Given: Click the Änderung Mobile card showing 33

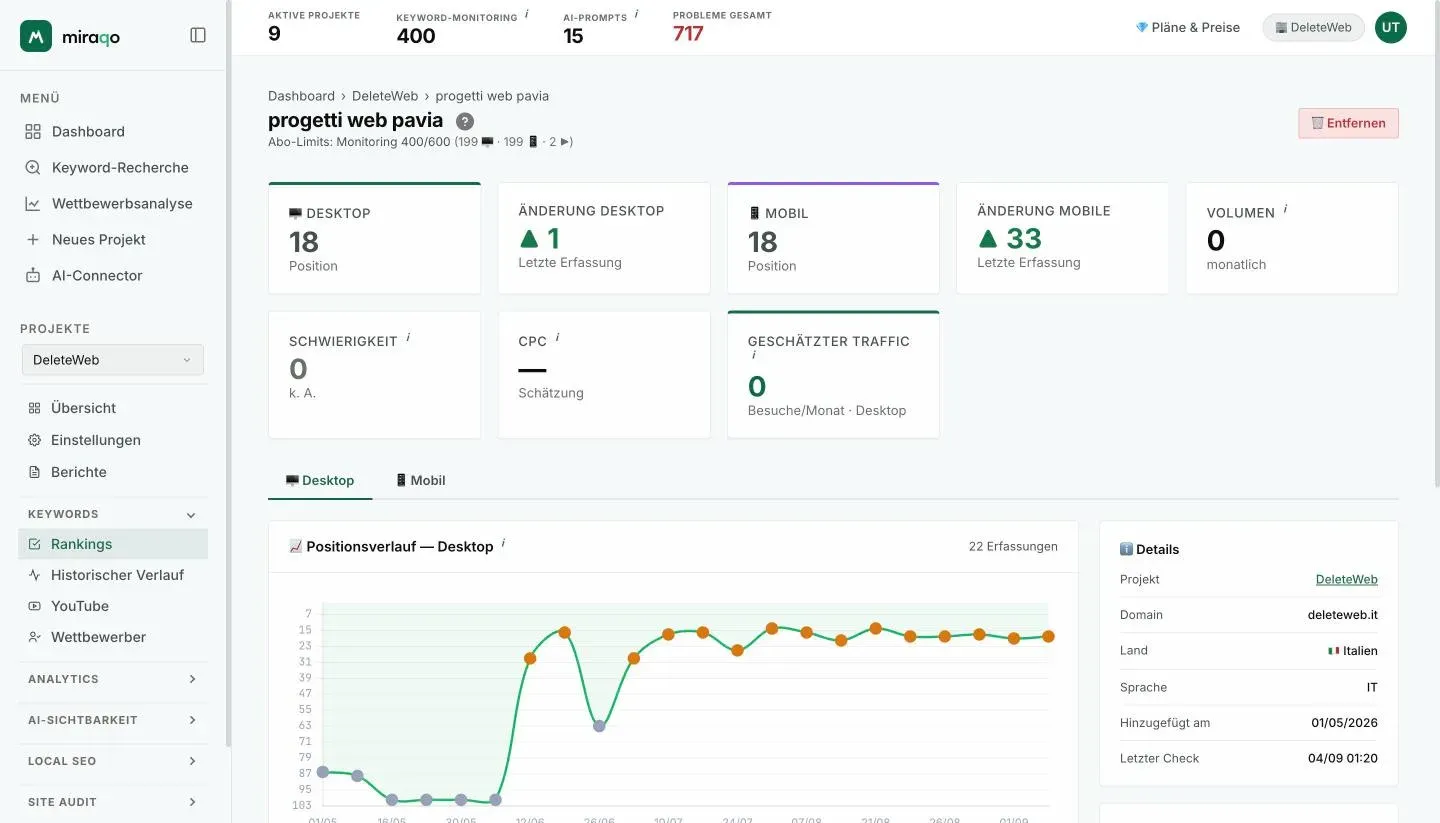Looking at the screenshot, I should tap(1062, 239).
